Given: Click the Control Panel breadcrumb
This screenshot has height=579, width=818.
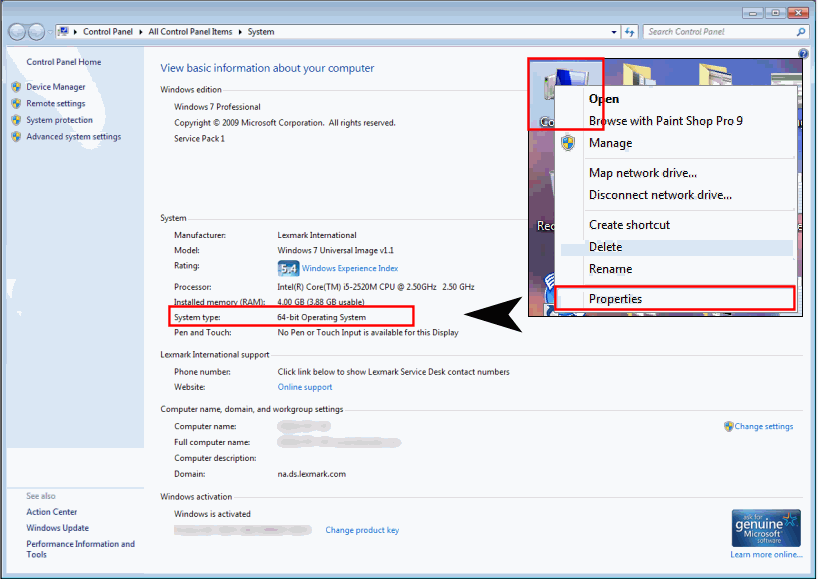Looking at the screenshot, I should coord(108,32).
